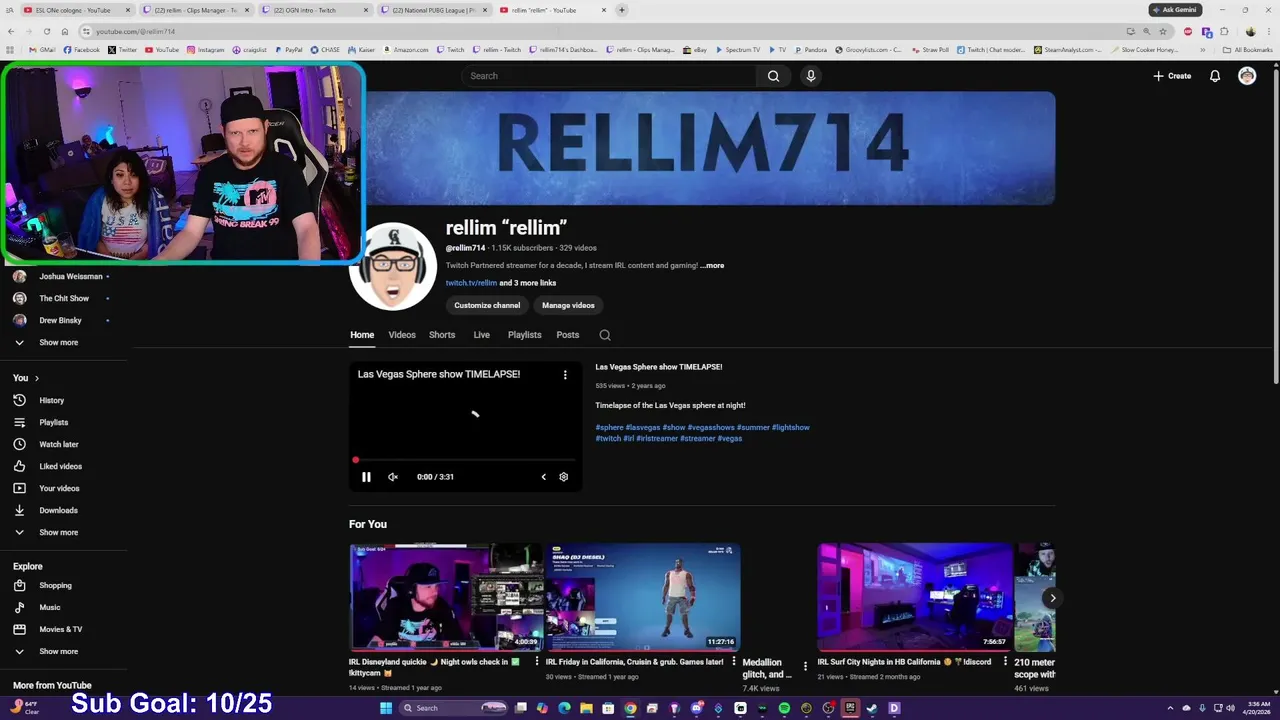Select the Home channel tab
The width and height of the screenshot is (1280, 720).
coord(362,335)
